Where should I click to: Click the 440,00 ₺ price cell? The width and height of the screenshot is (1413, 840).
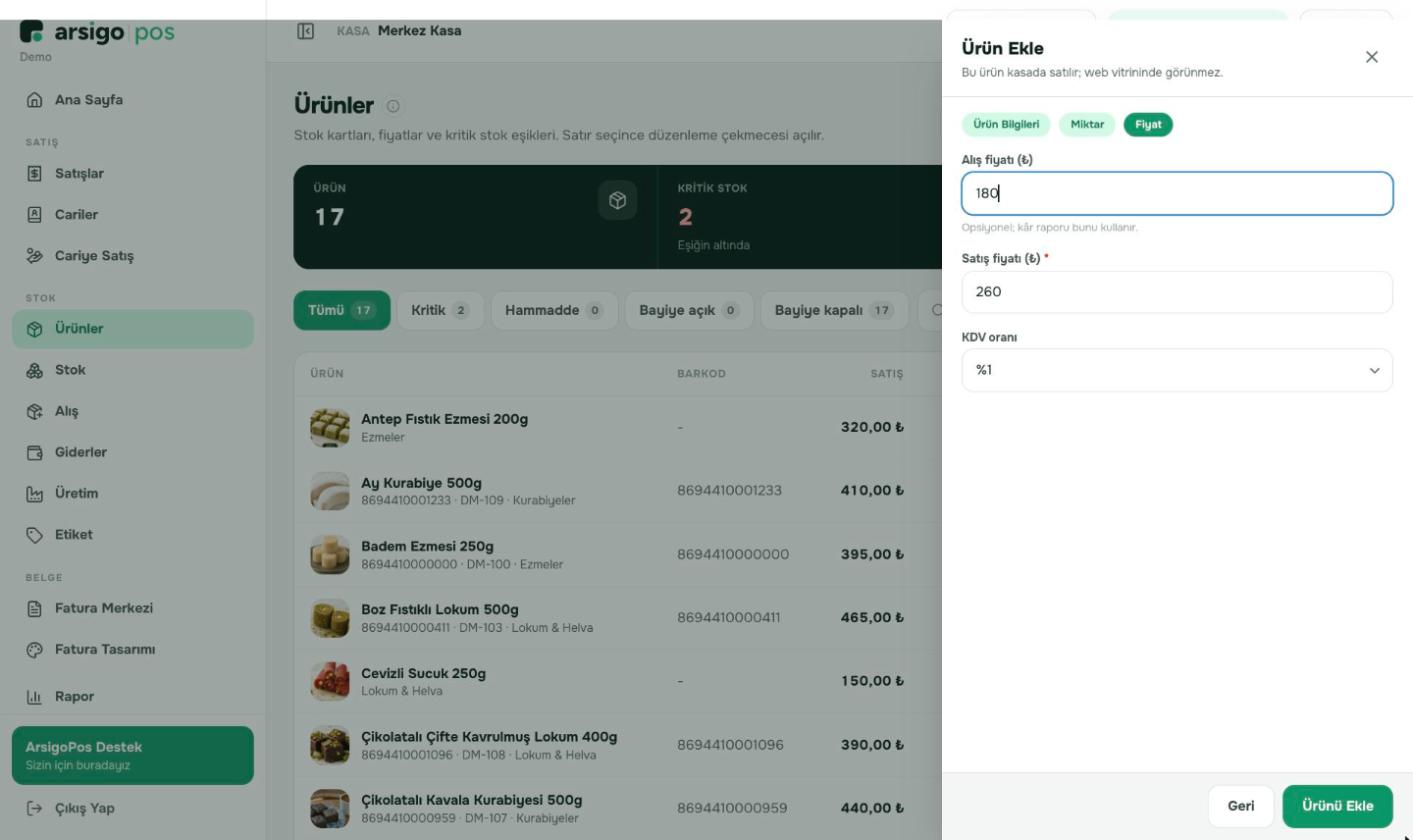(872, 809)
